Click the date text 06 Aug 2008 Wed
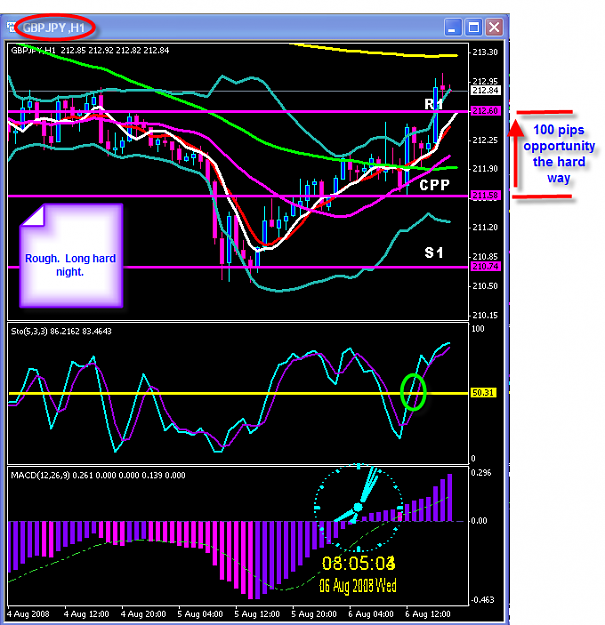The height and width of the screenshot is (625, 605). point(358,586)
